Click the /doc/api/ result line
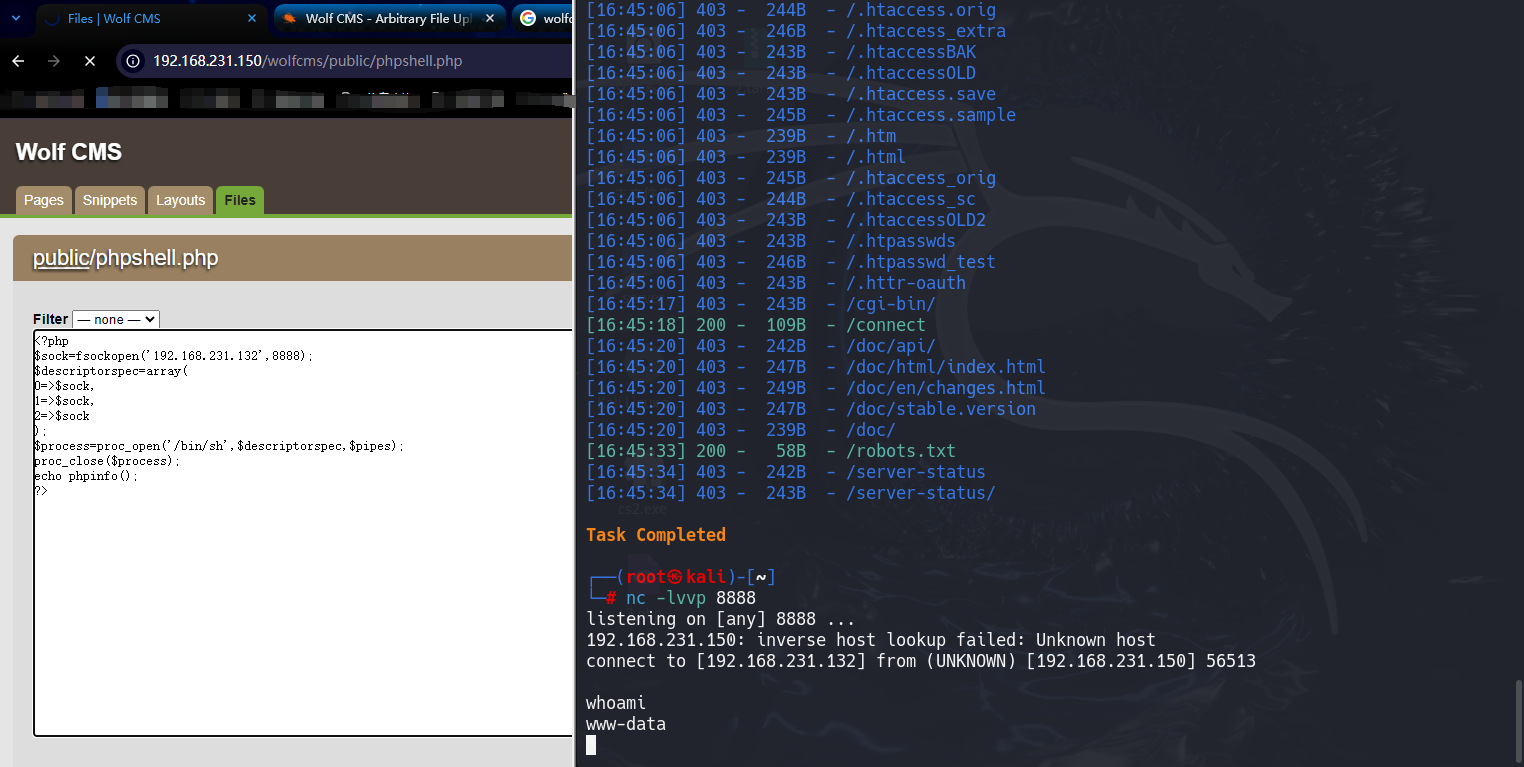 coord(761,346)
